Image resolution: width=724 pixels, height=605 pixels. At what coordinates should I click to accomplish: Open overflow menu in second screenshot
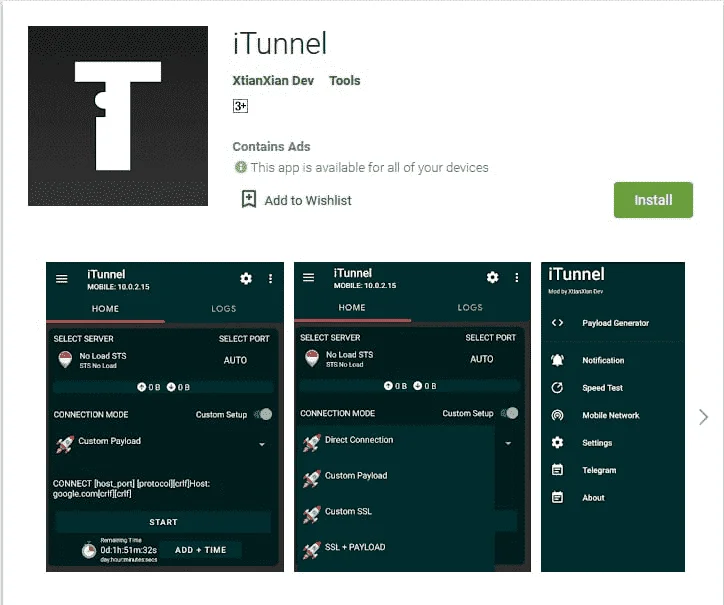(x=517, y=277)
